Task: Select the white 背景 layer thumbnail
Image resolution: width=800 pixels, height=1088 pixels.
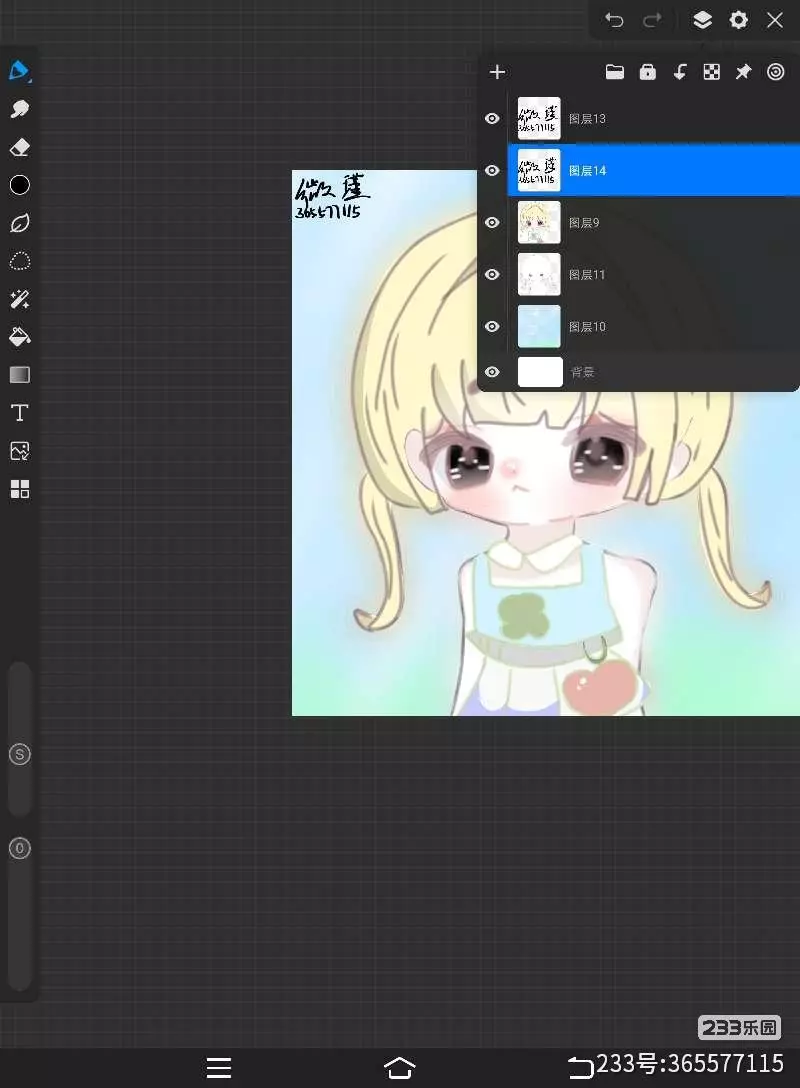Action: [540, 372]
